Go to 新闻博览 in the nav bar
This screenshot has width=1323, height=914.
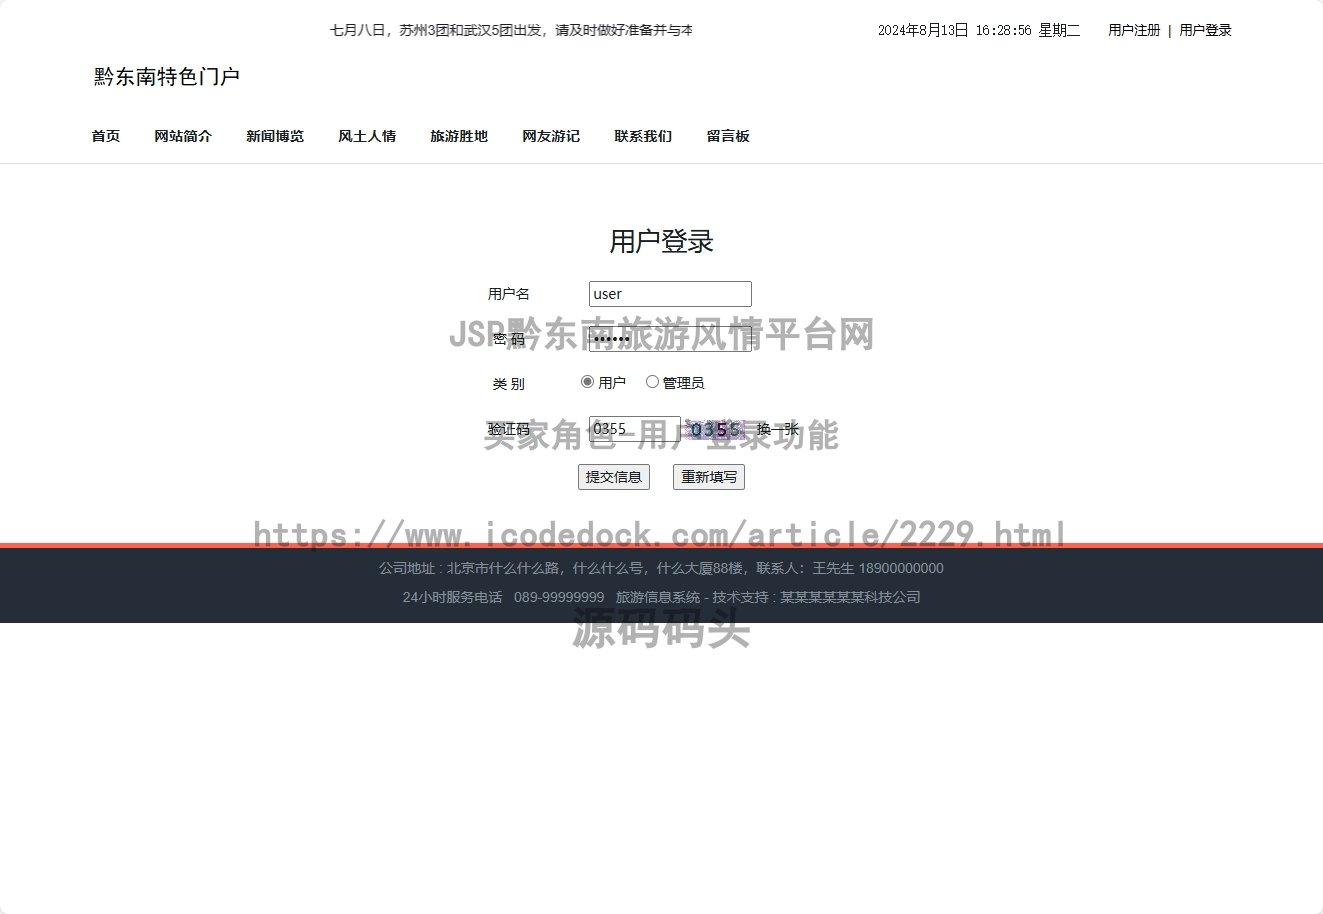tap(275, 136)
